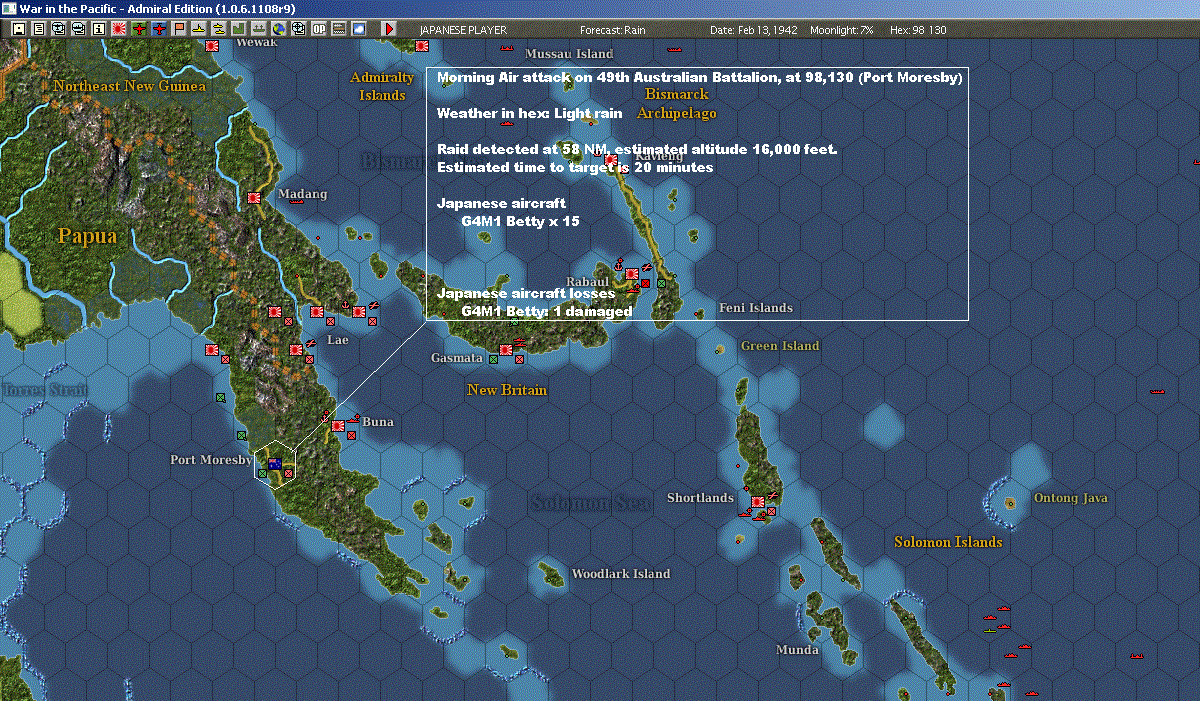Click the Japanese rising sun flag toolbar icon
1200x701 pixels.
click(118, 29)
